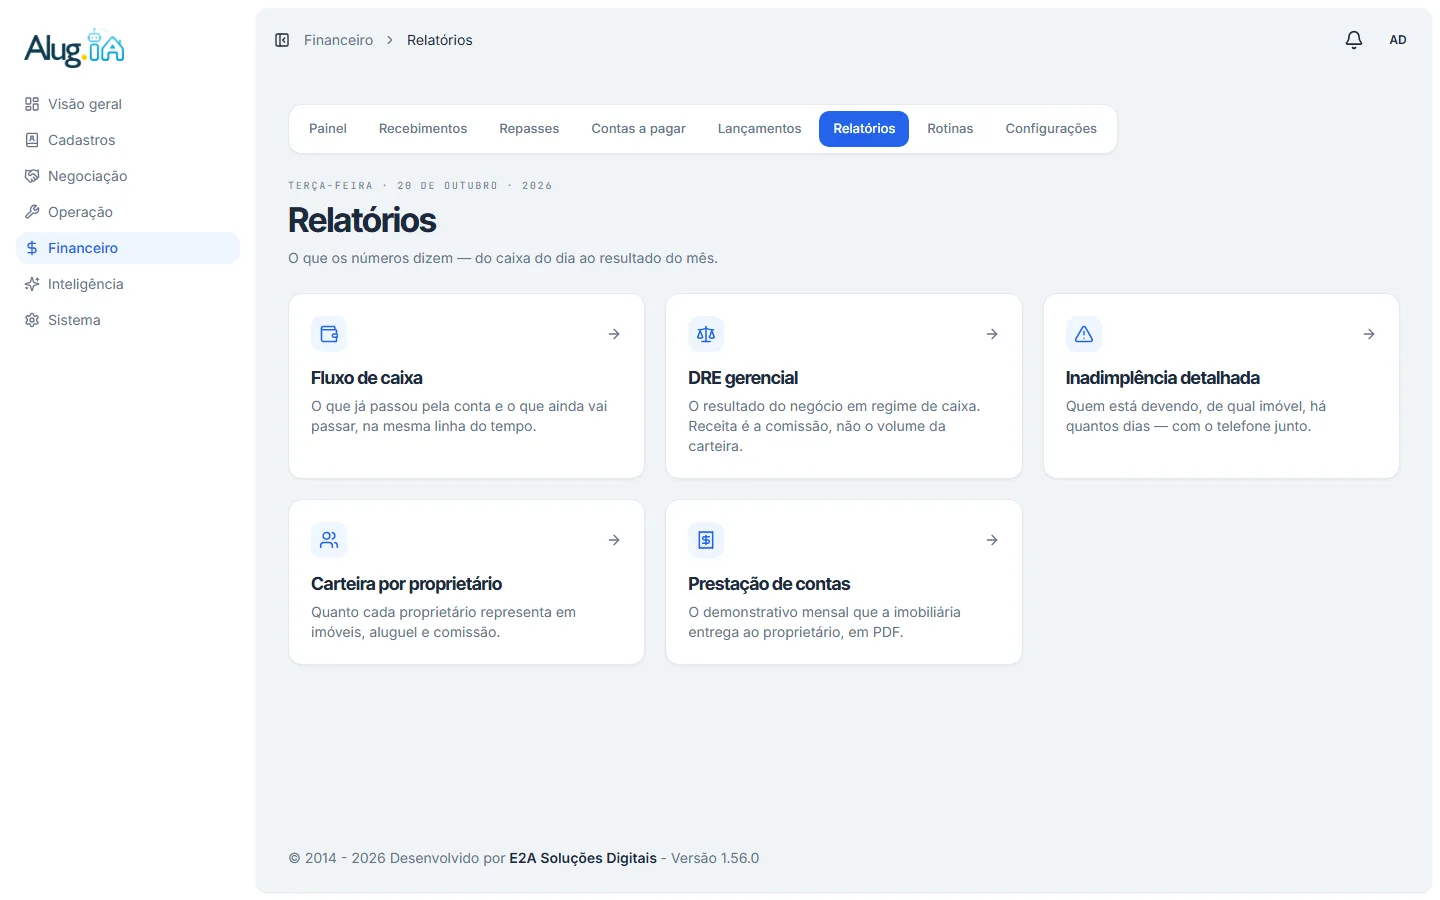Click users icon on Carteira por proprietário

pos(329,540)
